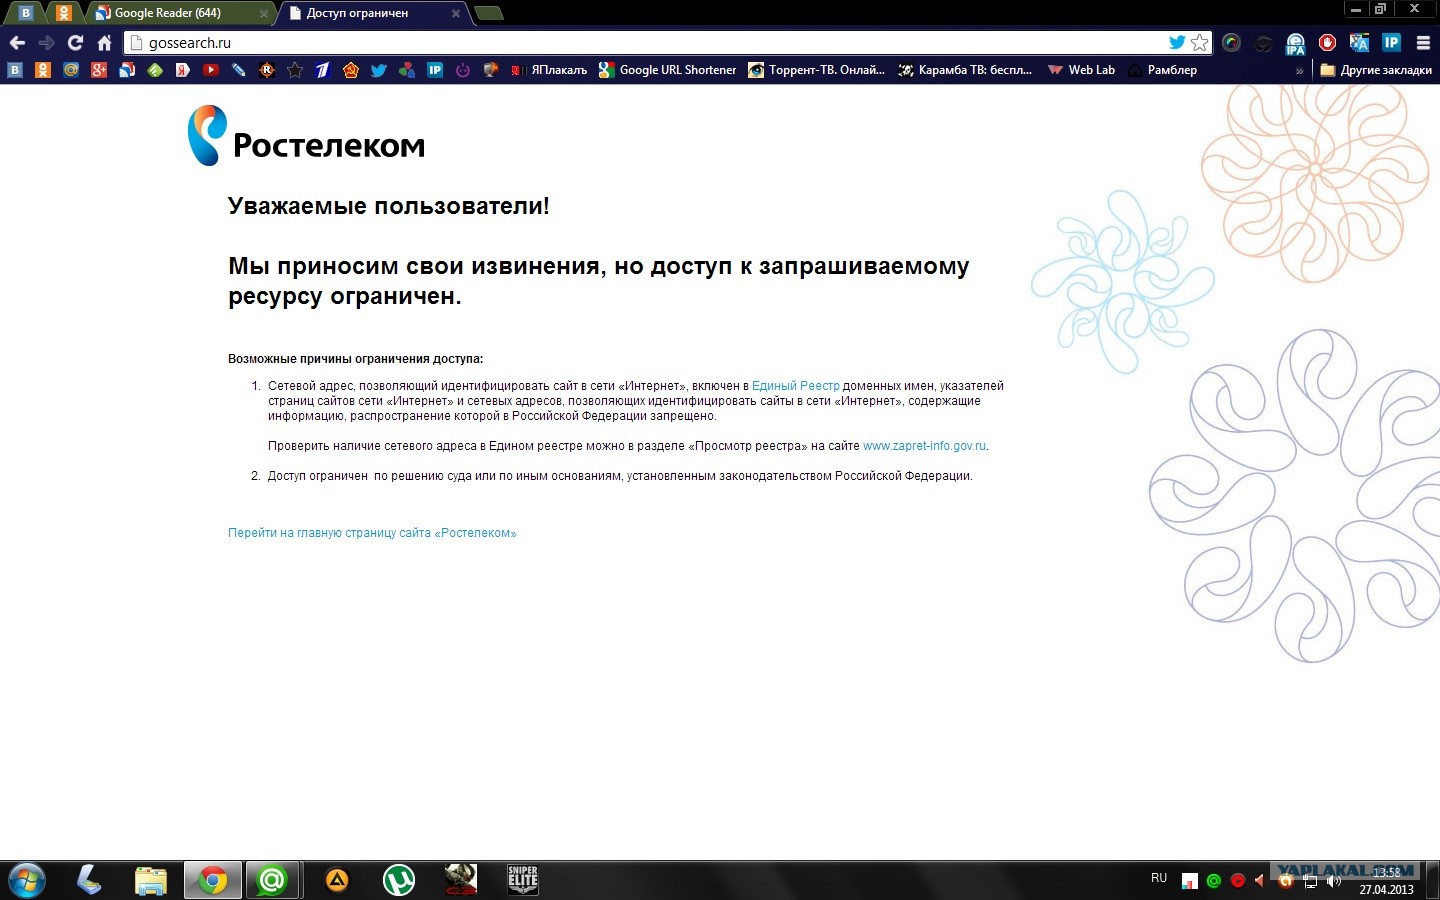The height and width of the screenshot is (900, 1440).
Task: Click the IP extension icon in toolbar
Action: 1391,43
